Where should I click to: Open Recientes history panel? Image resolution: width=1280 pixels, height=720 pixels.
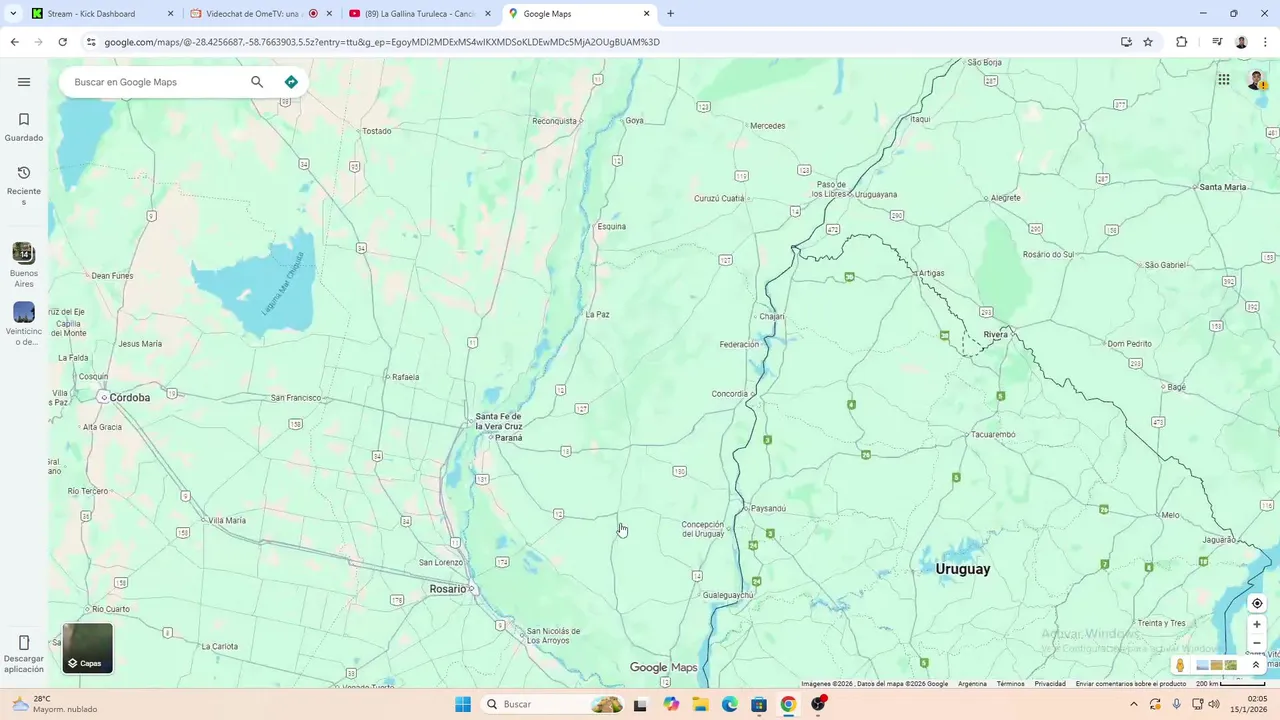[x=24, y=186]
